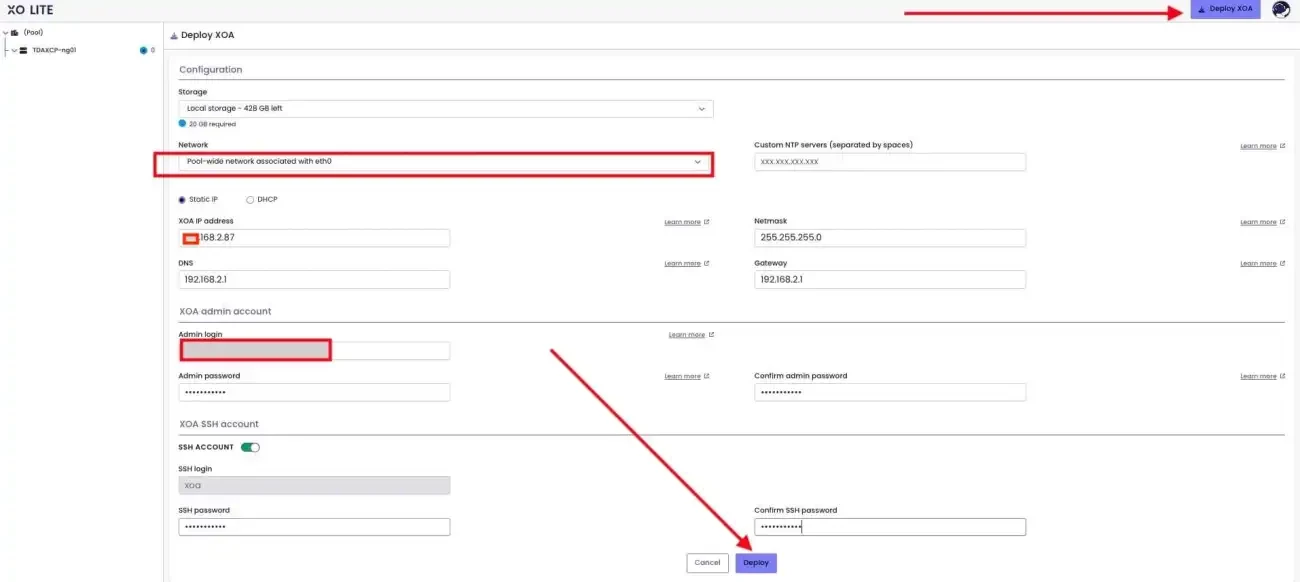Click the Configuration section heading
Viewport: 1300px width, 582px height.
coord(211,70)
